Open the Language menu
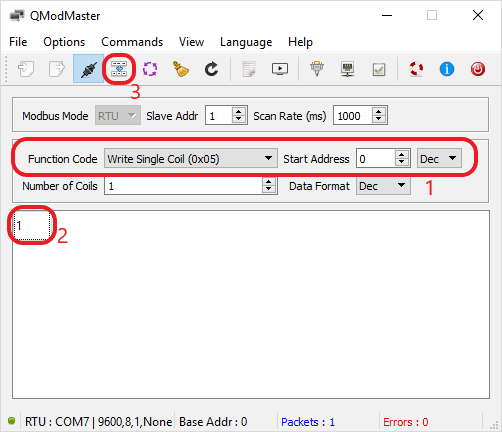 (246, 42)
